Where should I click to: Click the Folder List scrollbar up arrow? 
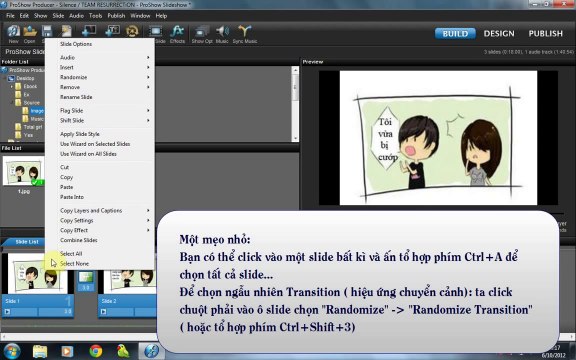point(295,69)
